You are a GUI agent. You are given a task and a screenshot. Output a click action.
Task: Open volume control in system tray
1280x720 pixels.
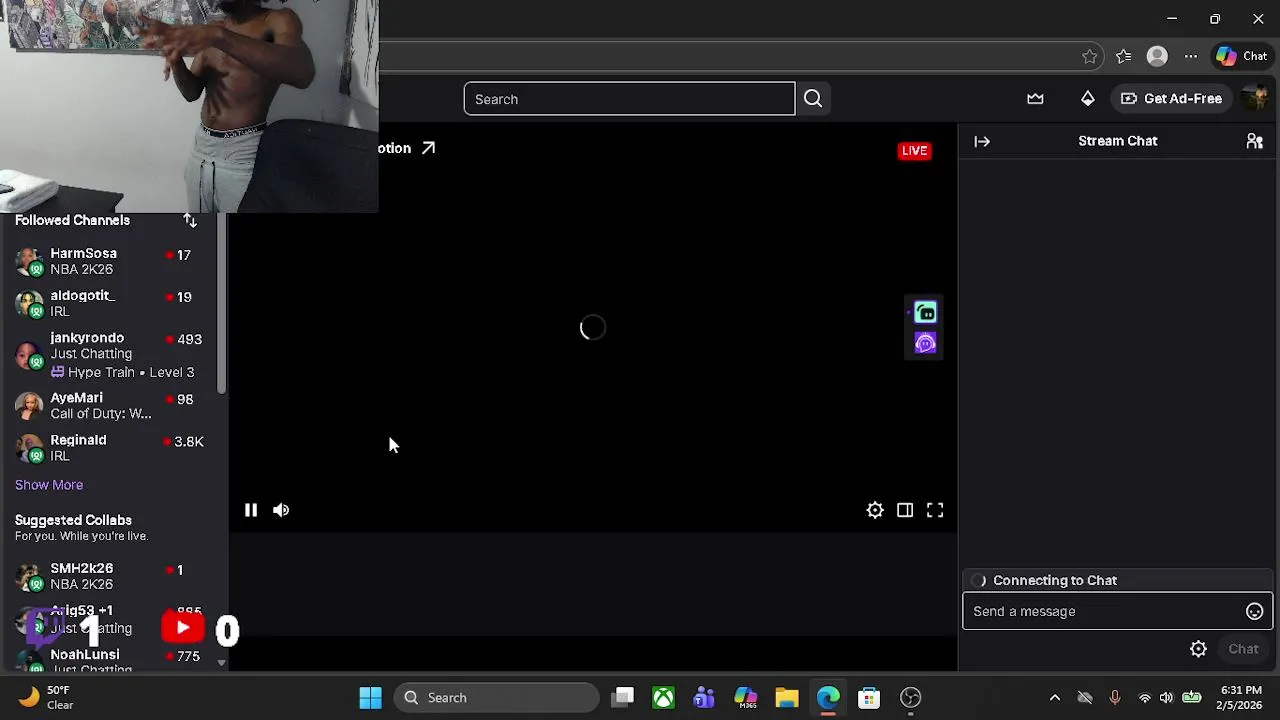click(x=1166, y=698)
